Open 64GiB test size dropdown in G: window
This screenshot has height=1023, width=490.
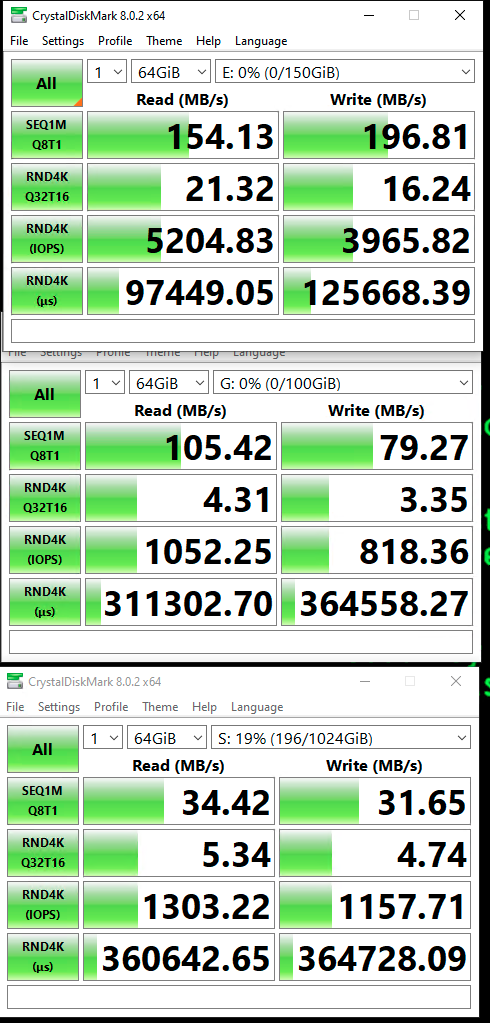tap(169, 383)
